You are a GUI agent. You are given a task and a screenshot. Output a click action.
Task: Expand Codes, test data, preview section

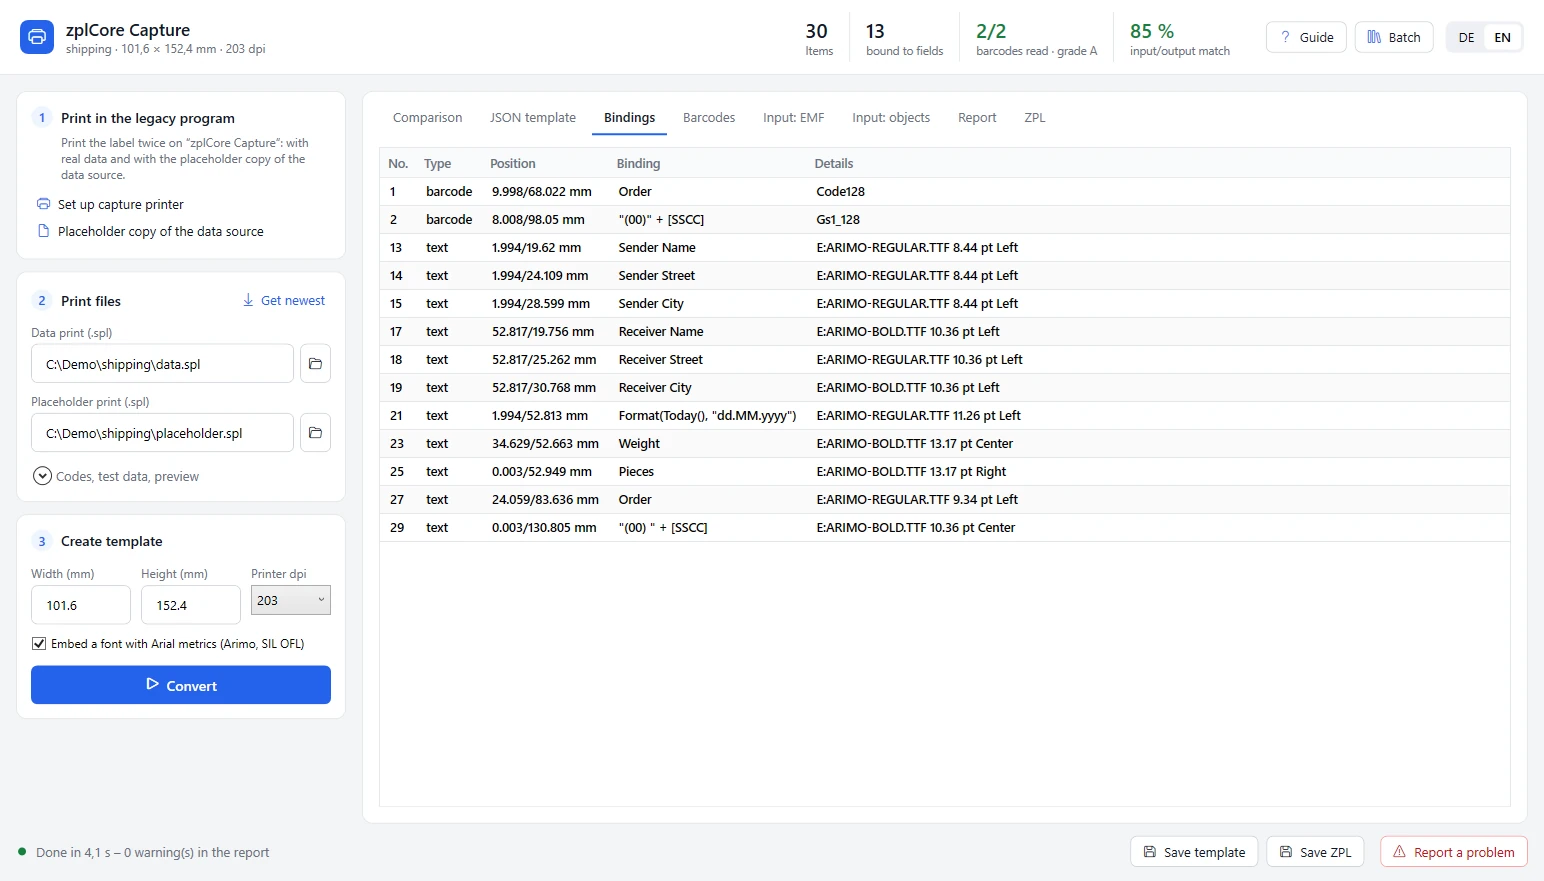(42, 476)
